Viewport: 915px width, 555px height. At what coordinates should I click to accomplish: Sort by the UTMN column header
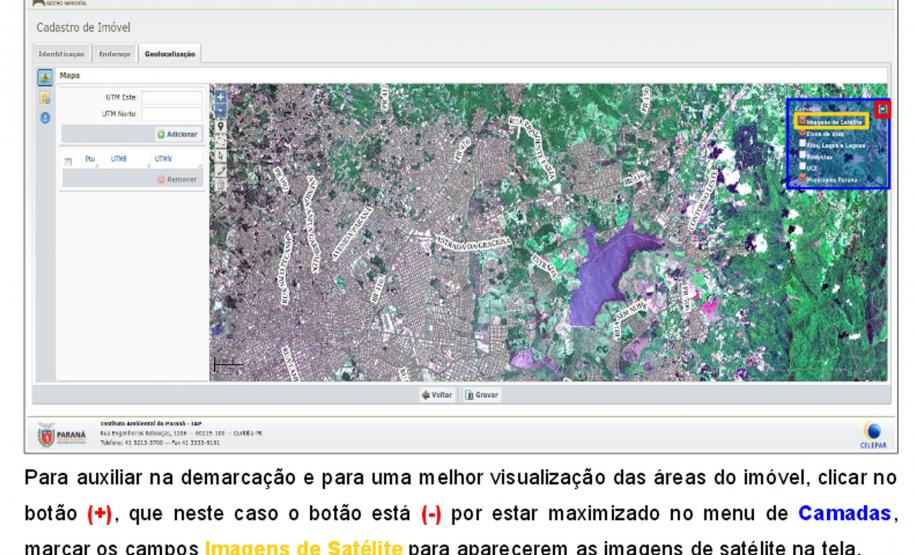163,159
